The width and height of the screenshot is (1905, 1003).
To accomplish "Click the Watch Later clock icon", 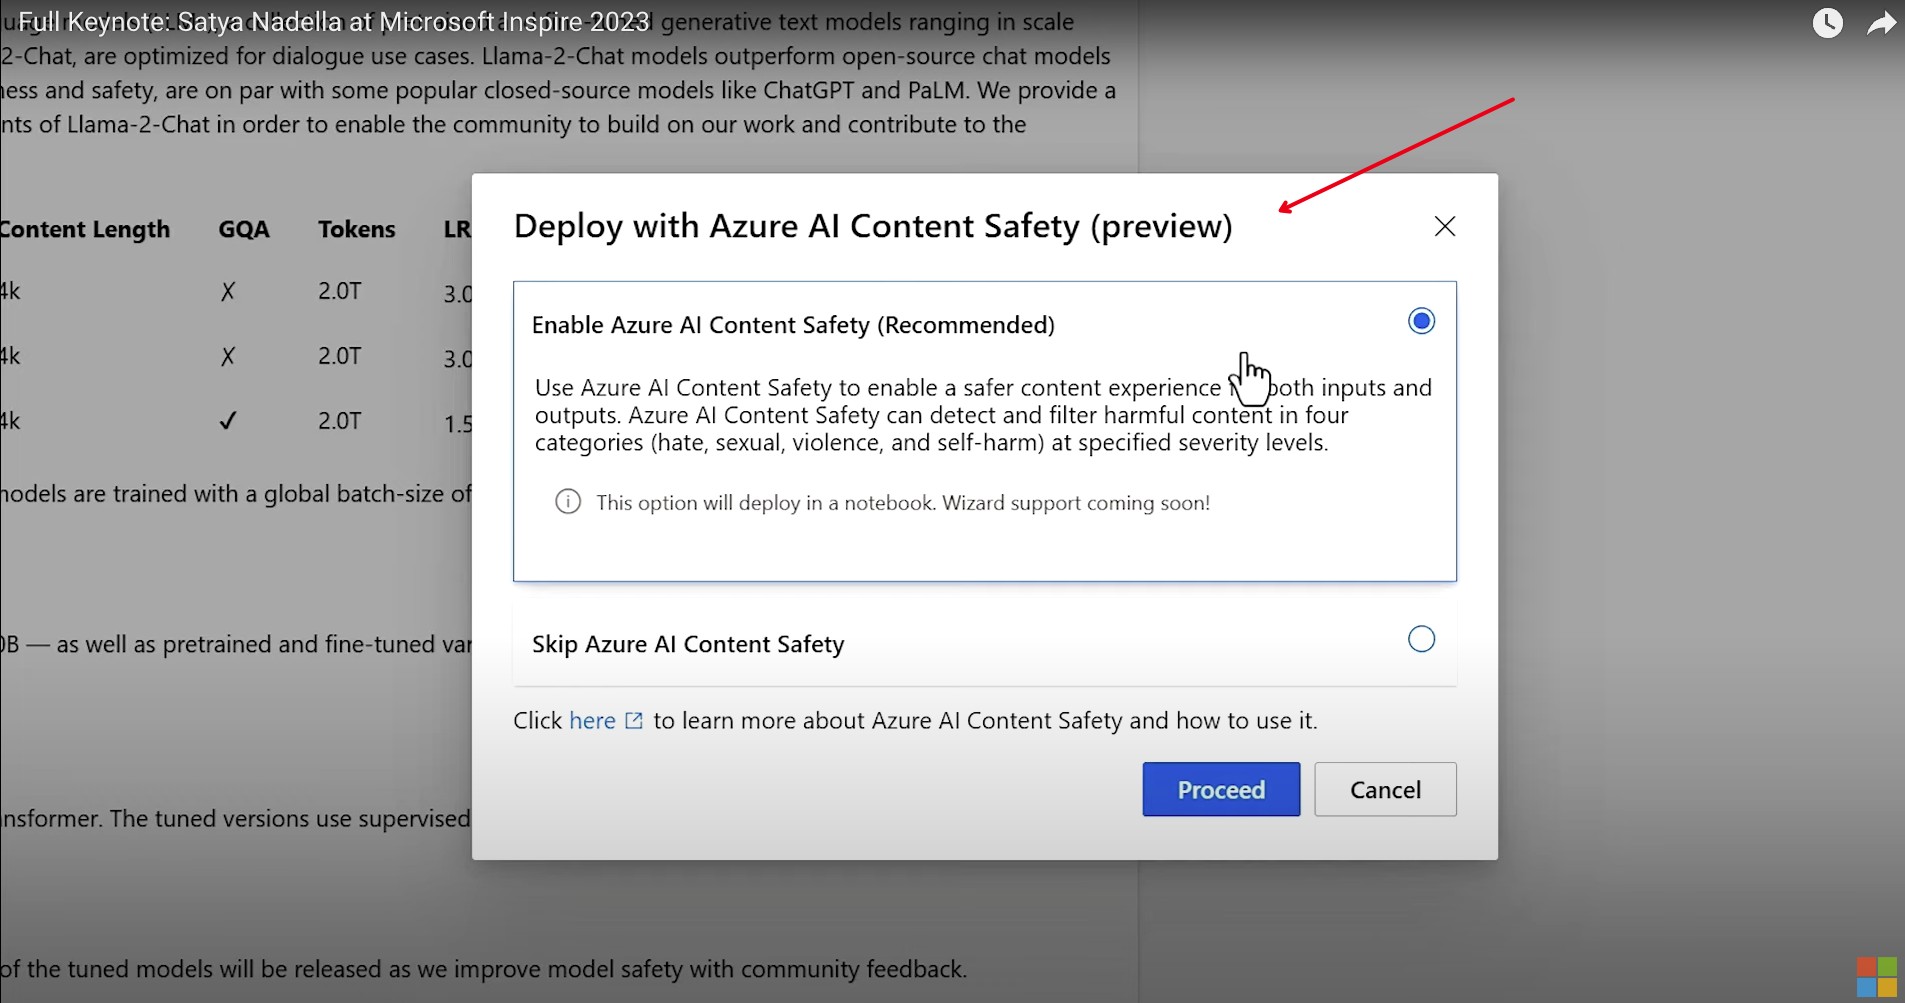I will point(1828,23).
